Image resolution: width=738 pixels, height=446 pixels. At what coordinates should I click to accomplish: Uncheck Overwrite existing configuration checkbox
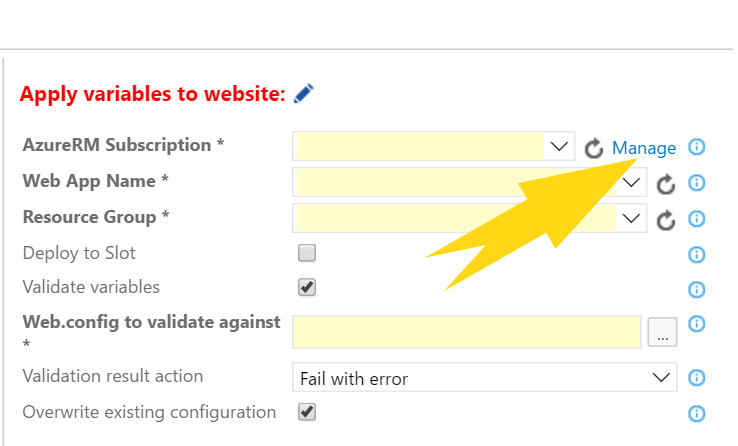(x=307, y=412)
